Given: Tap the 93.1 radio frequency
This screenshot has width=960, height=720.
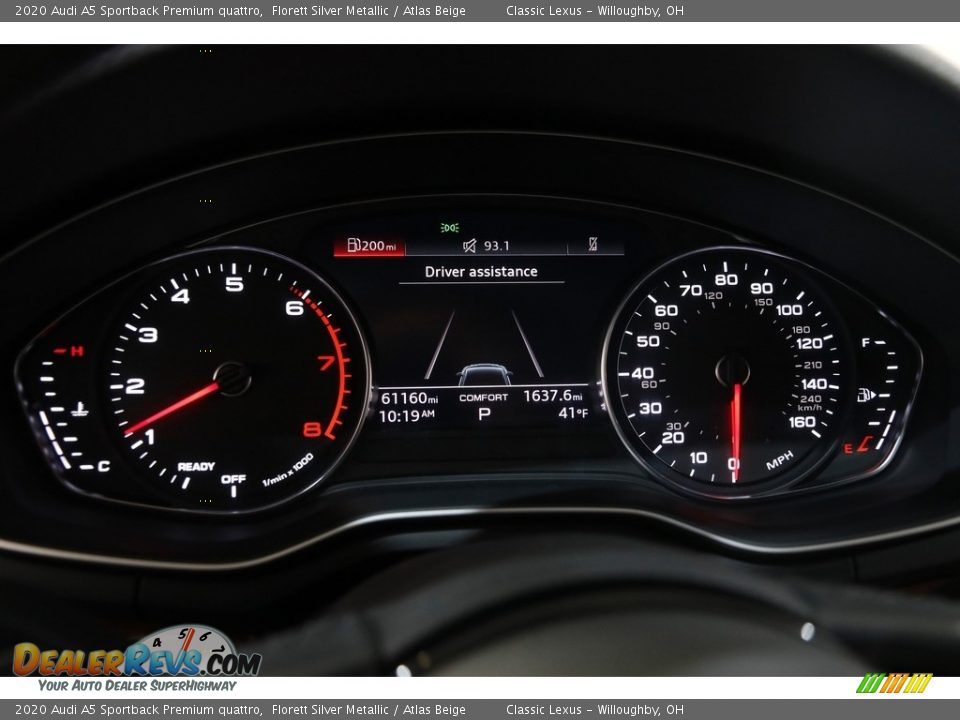Looking at the screenshot, I should (497, 246).
